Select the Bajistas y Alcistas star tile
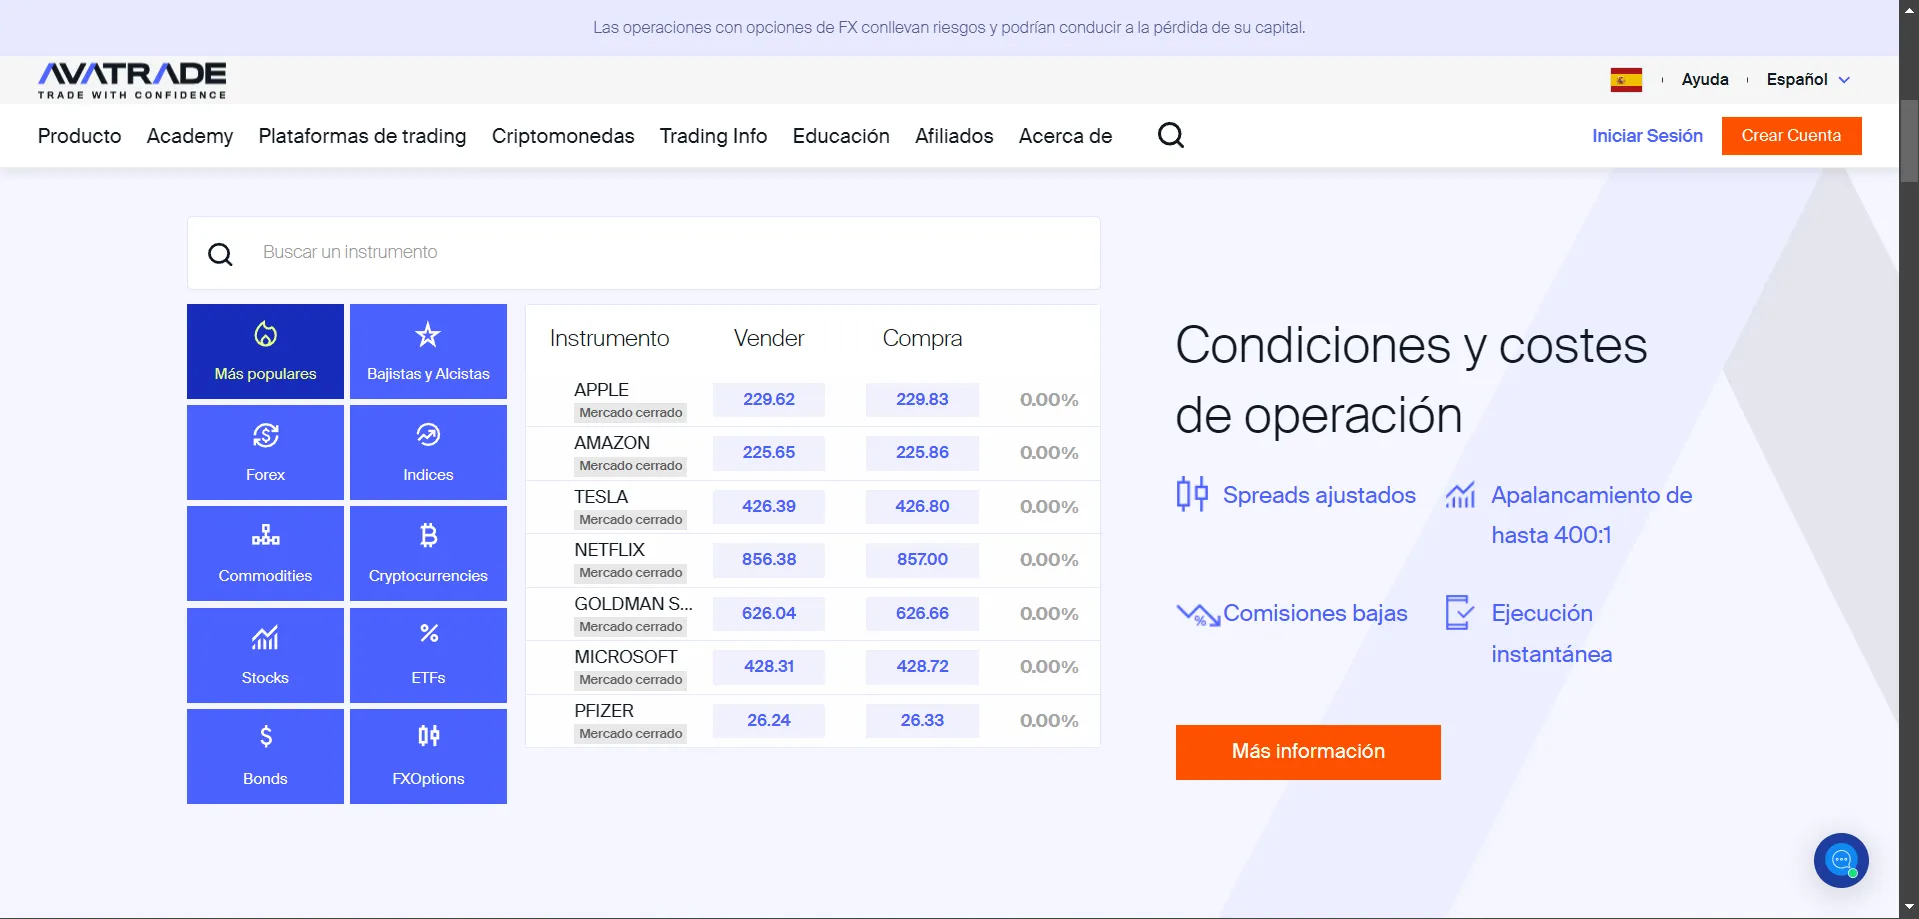 tap(428, 351)
